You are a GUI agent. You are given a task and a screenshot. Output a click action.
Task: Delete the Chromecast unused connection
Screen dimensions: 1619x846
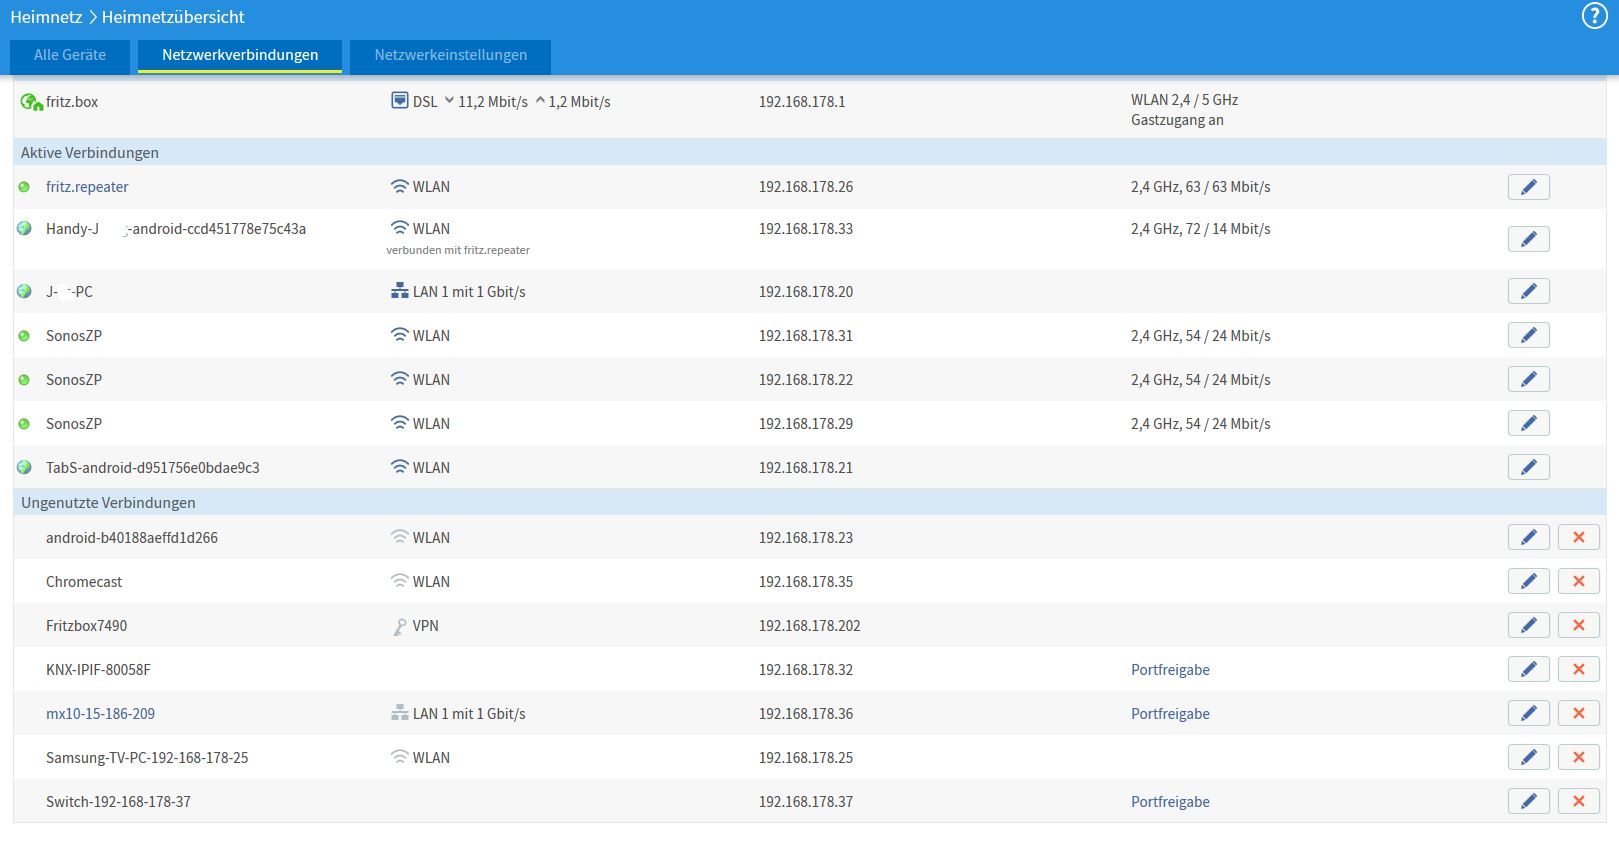1578,581
